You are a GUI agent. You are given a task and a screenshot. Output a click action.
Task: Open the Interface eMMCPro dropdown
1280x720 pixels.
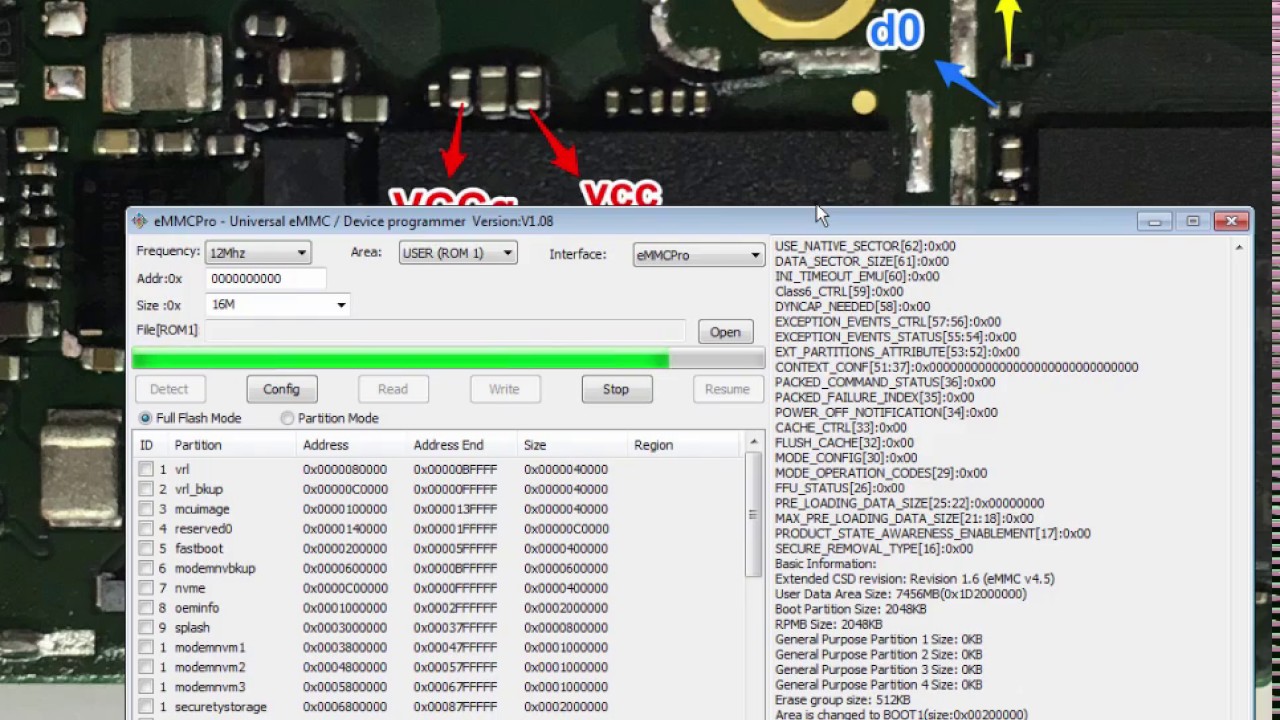[698, 255]
